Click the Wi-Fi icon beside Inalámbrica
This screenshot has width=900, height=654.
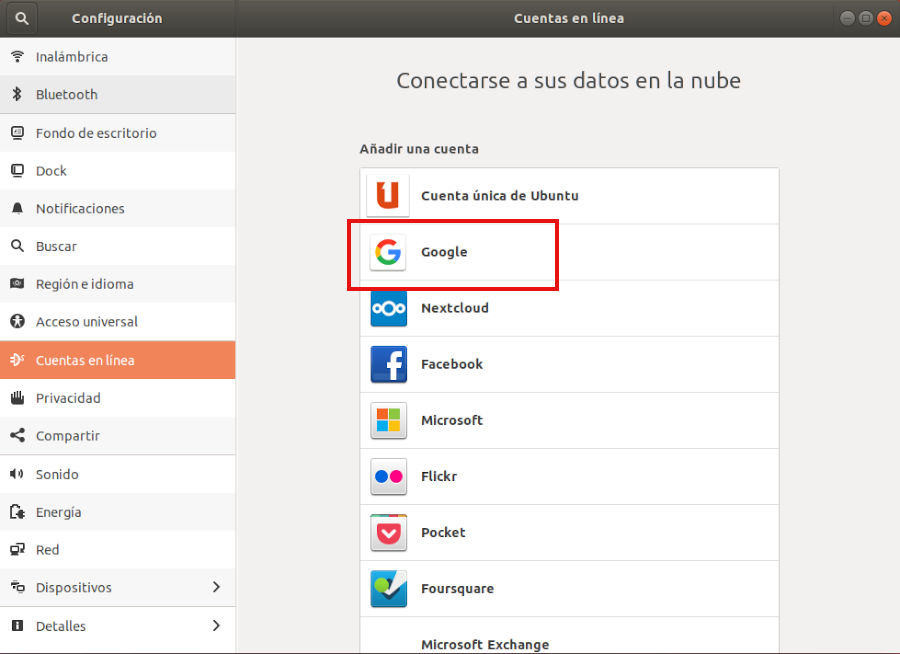tap(18, 56)
